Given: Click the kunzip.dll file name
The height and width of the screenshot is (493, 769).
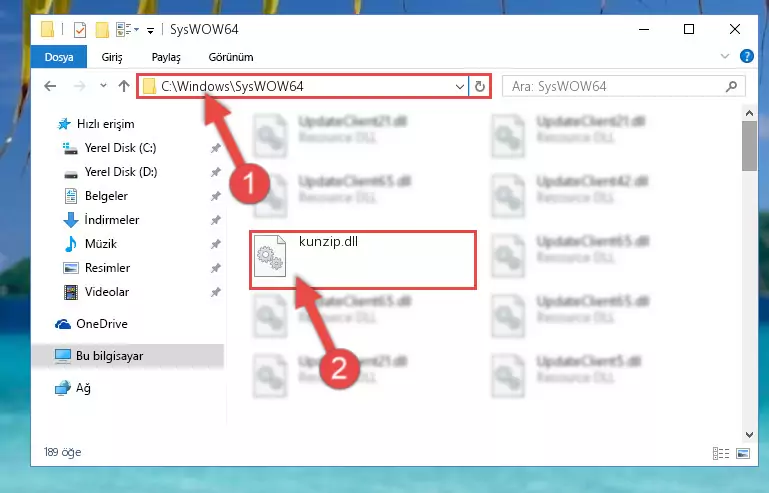Looking at the screenshot, I should 328,241.
